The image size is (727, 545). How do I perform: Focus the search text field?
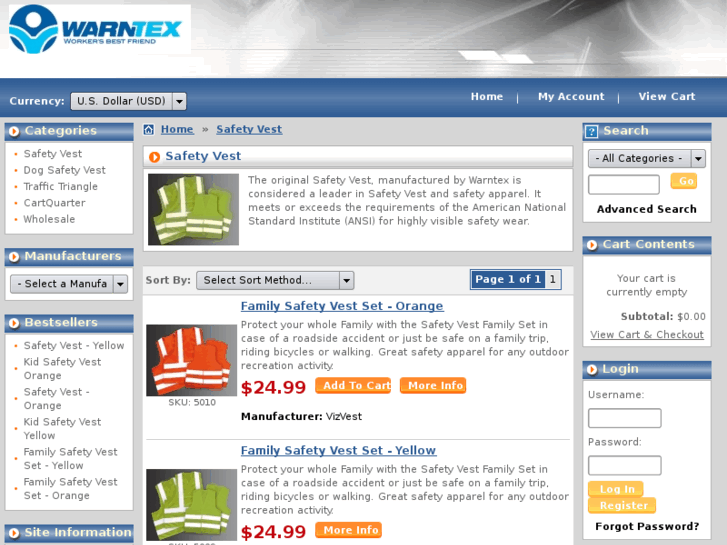coord(624,185)
